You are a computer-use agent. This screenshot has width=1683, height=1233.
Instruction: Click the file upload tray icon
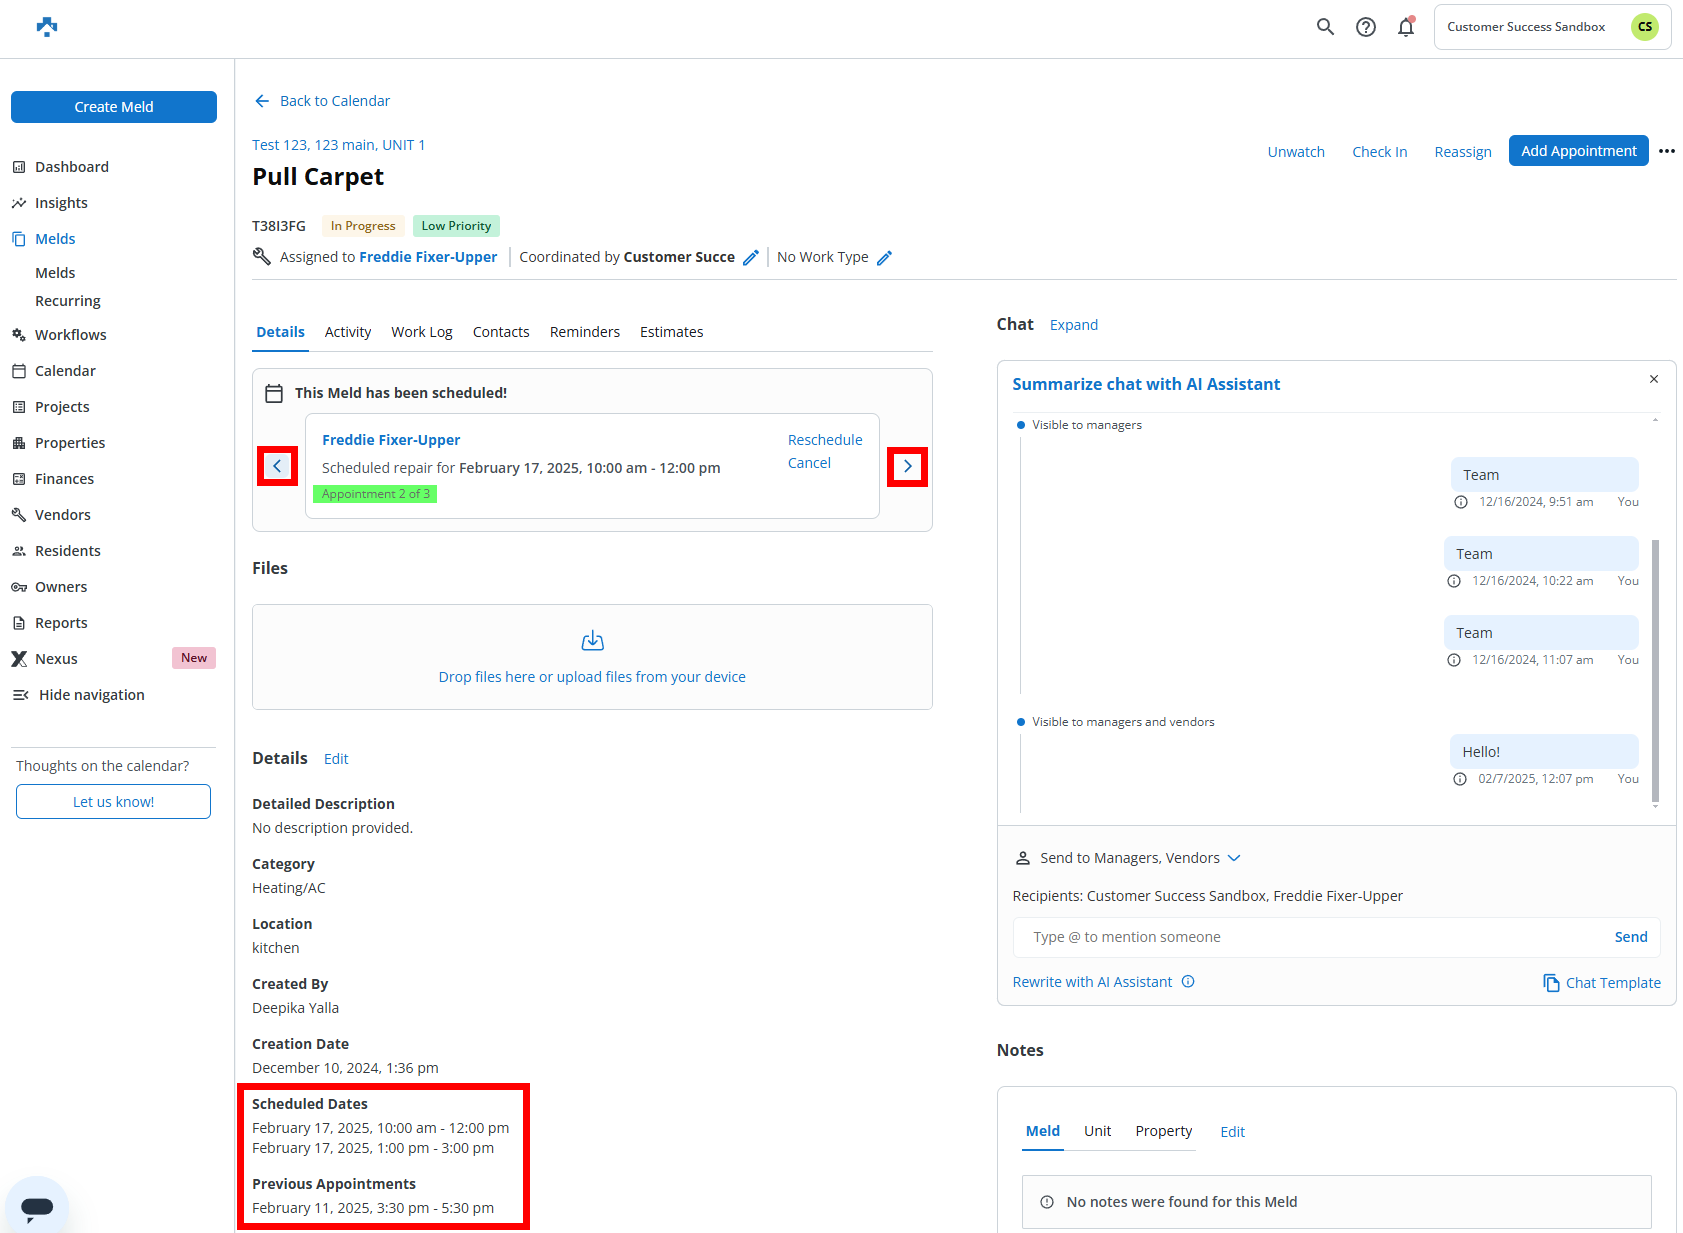pyautogui.click(x=592, y=641)
